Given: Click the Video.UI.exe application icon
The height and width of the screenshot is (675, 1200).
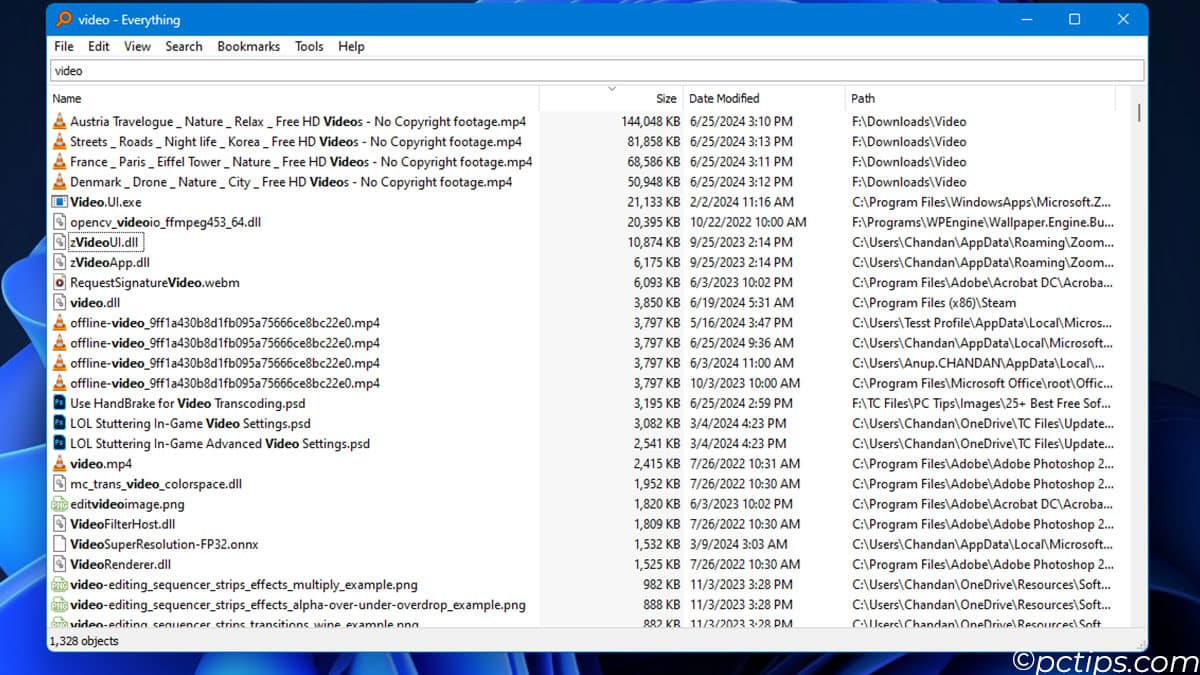Looking at the screenshot, I should coord(59,202).
